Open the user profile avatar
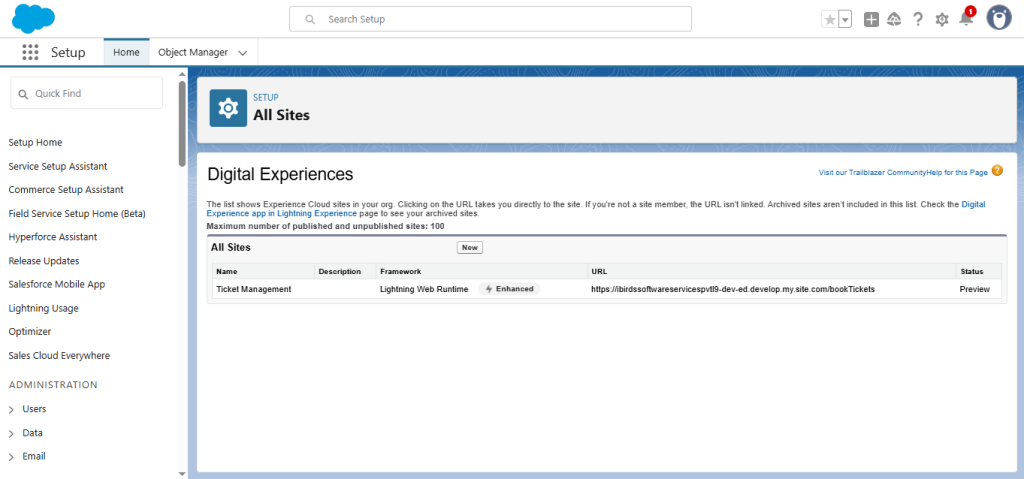Image resolution: width=1024 pixels, height=479 pixels. [998, 18]
